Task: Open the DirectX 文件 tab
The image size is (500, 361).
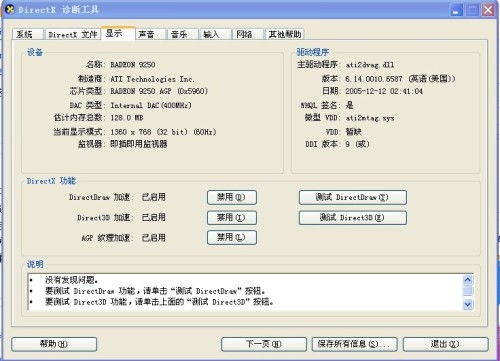Action: pos(73,34)
